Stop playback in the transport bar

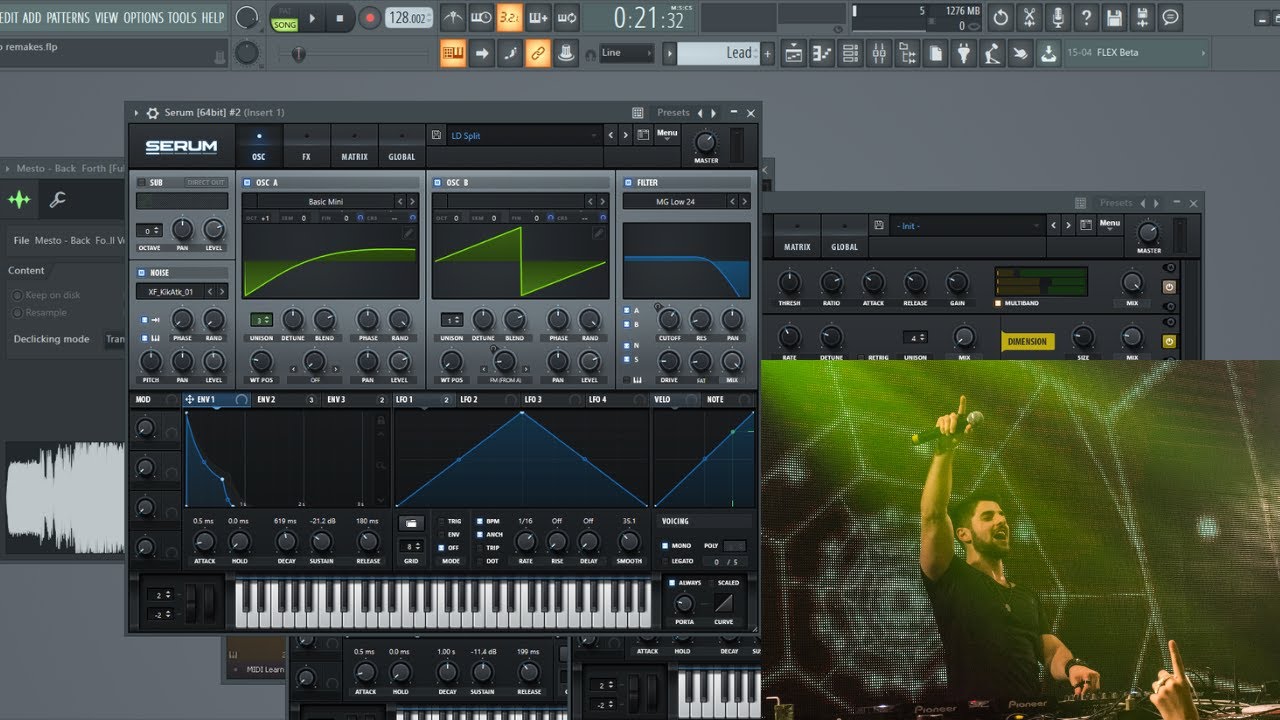coord(340,18)
